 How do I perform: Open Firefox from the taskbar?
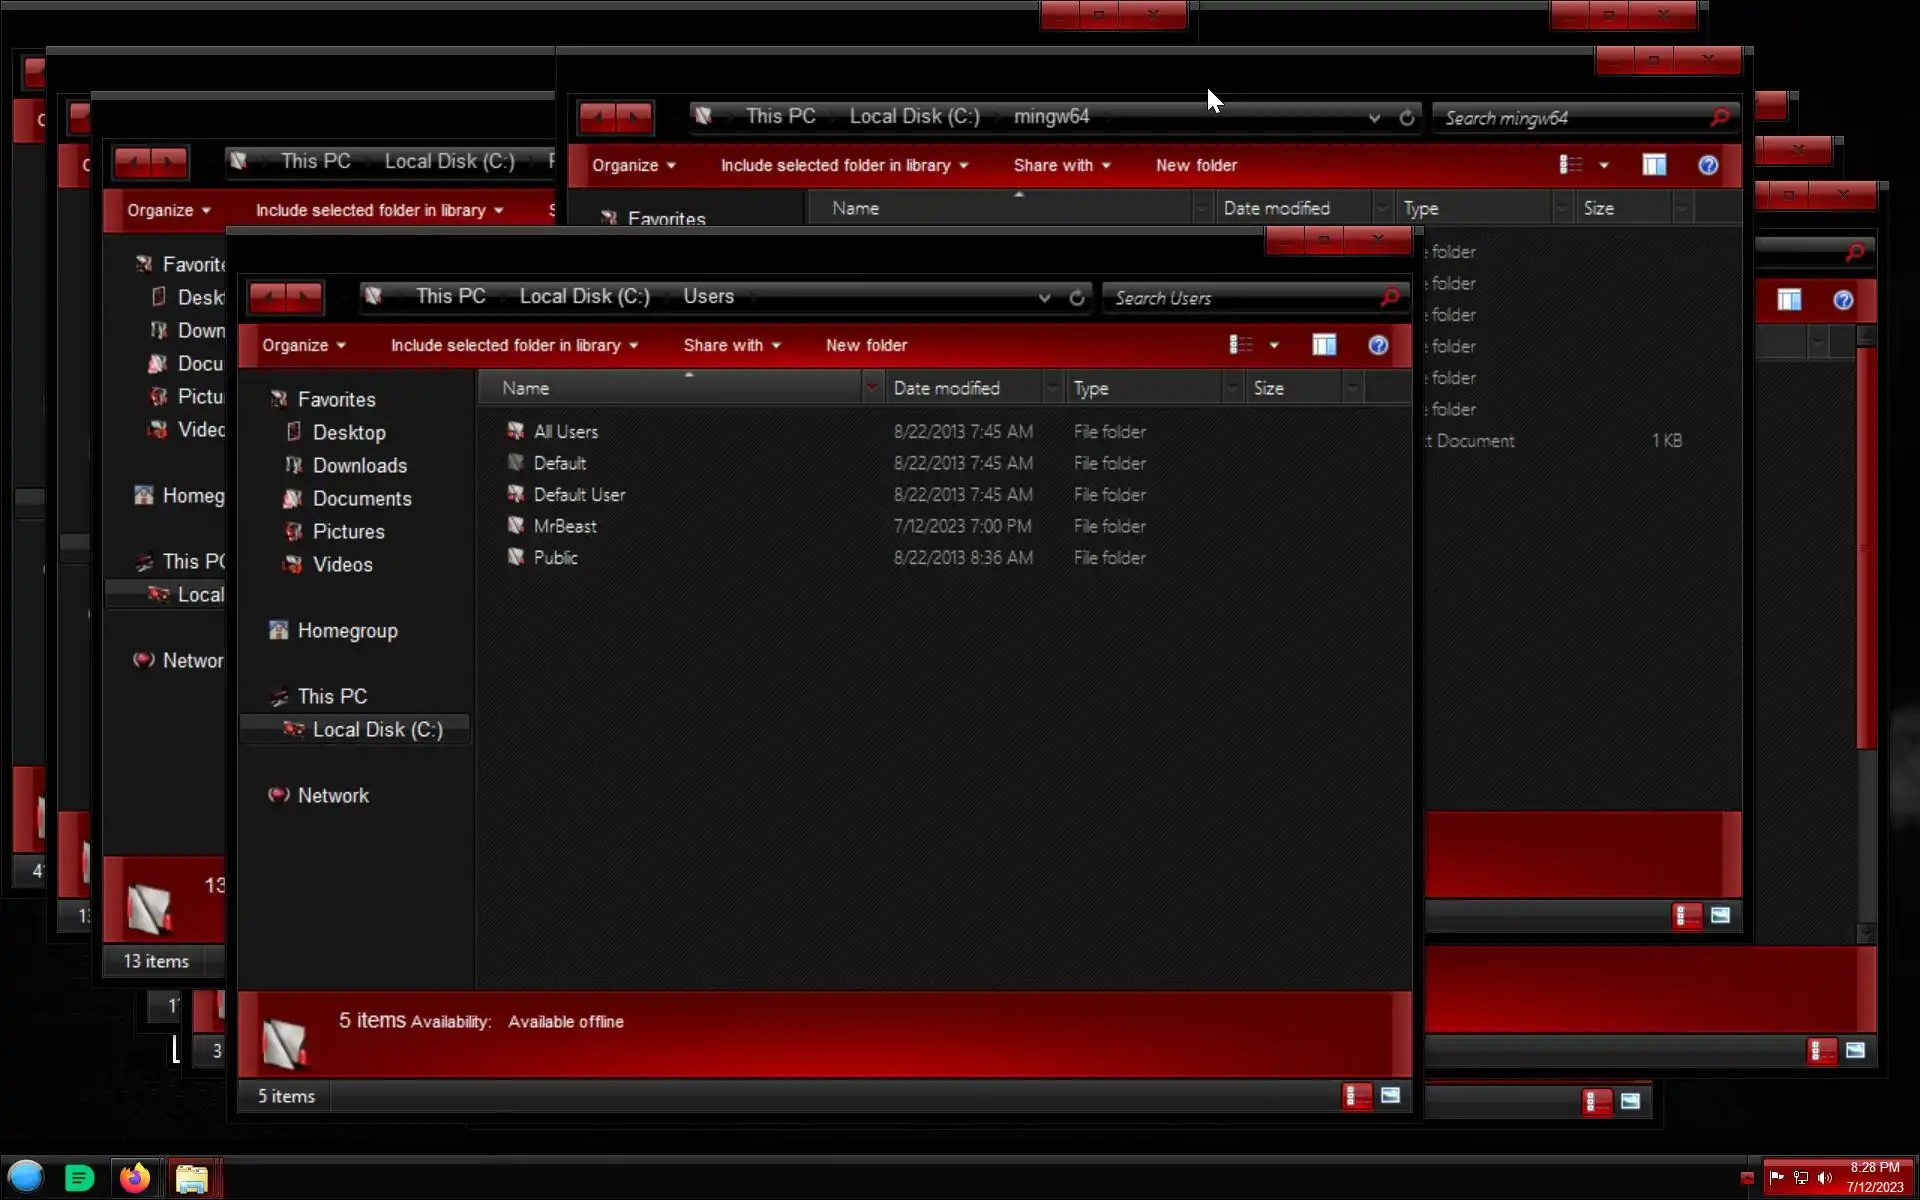(x=135, y=1177)
